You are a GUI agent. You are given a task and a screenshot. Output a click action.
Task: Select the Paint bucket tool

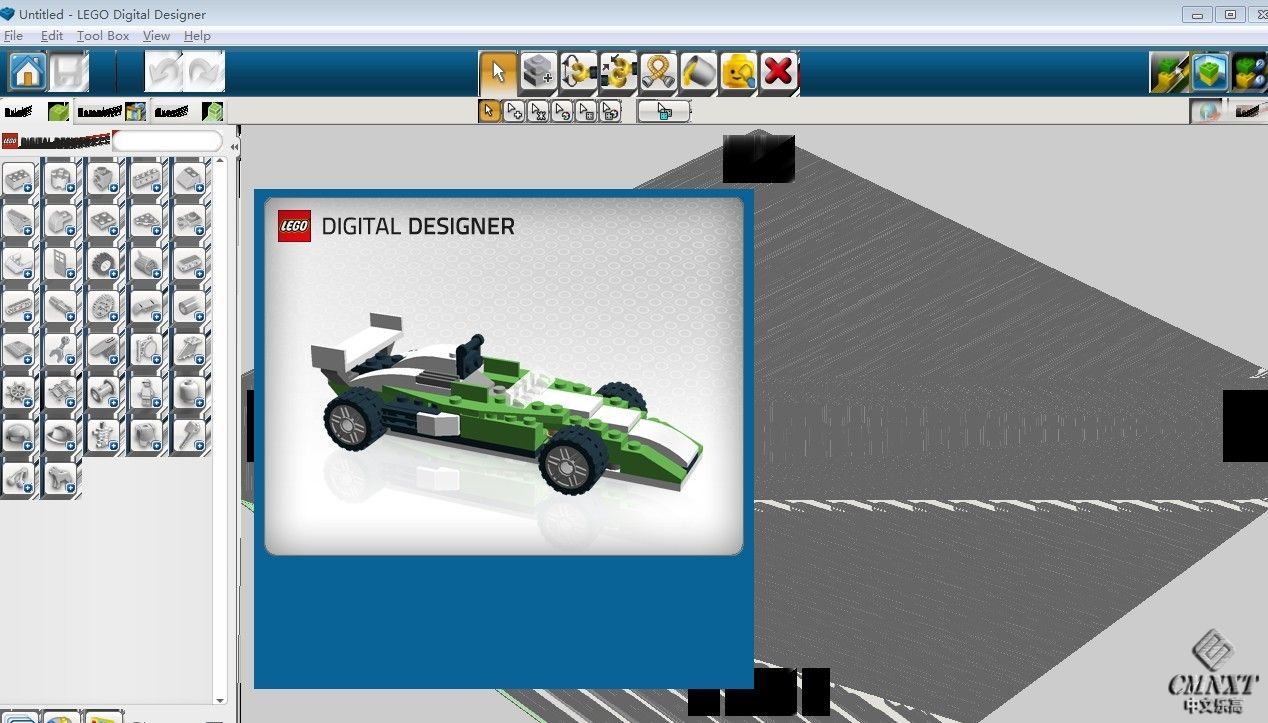pos(698,72)
